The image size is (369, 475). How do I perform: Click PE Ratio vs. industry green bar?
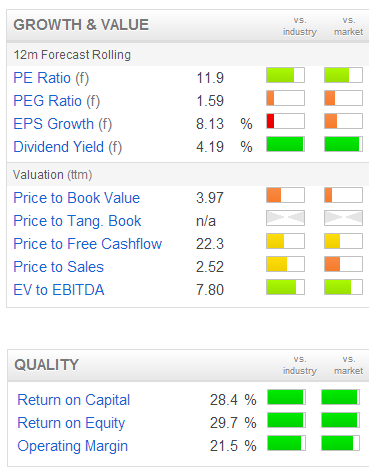285,75
